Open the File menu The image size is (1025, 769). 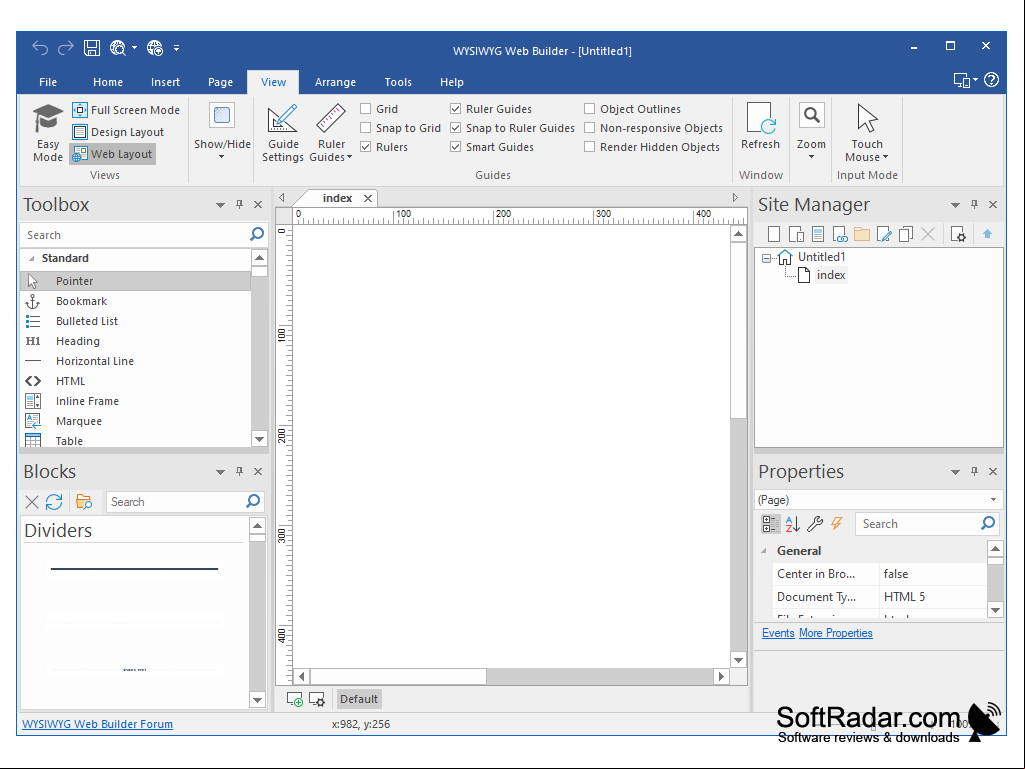48,82
